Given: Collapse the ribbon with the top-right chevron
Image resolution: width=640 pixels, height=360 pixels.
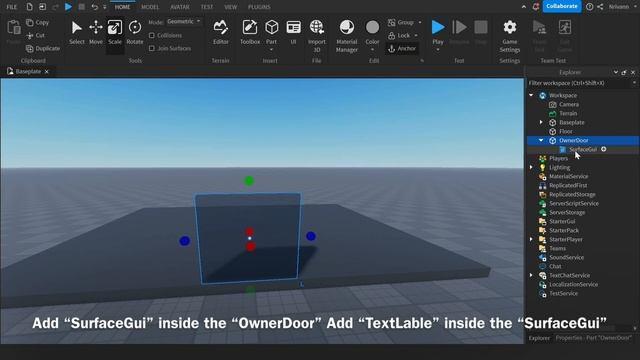Looking at the screenshot, I should pos(524,7).
